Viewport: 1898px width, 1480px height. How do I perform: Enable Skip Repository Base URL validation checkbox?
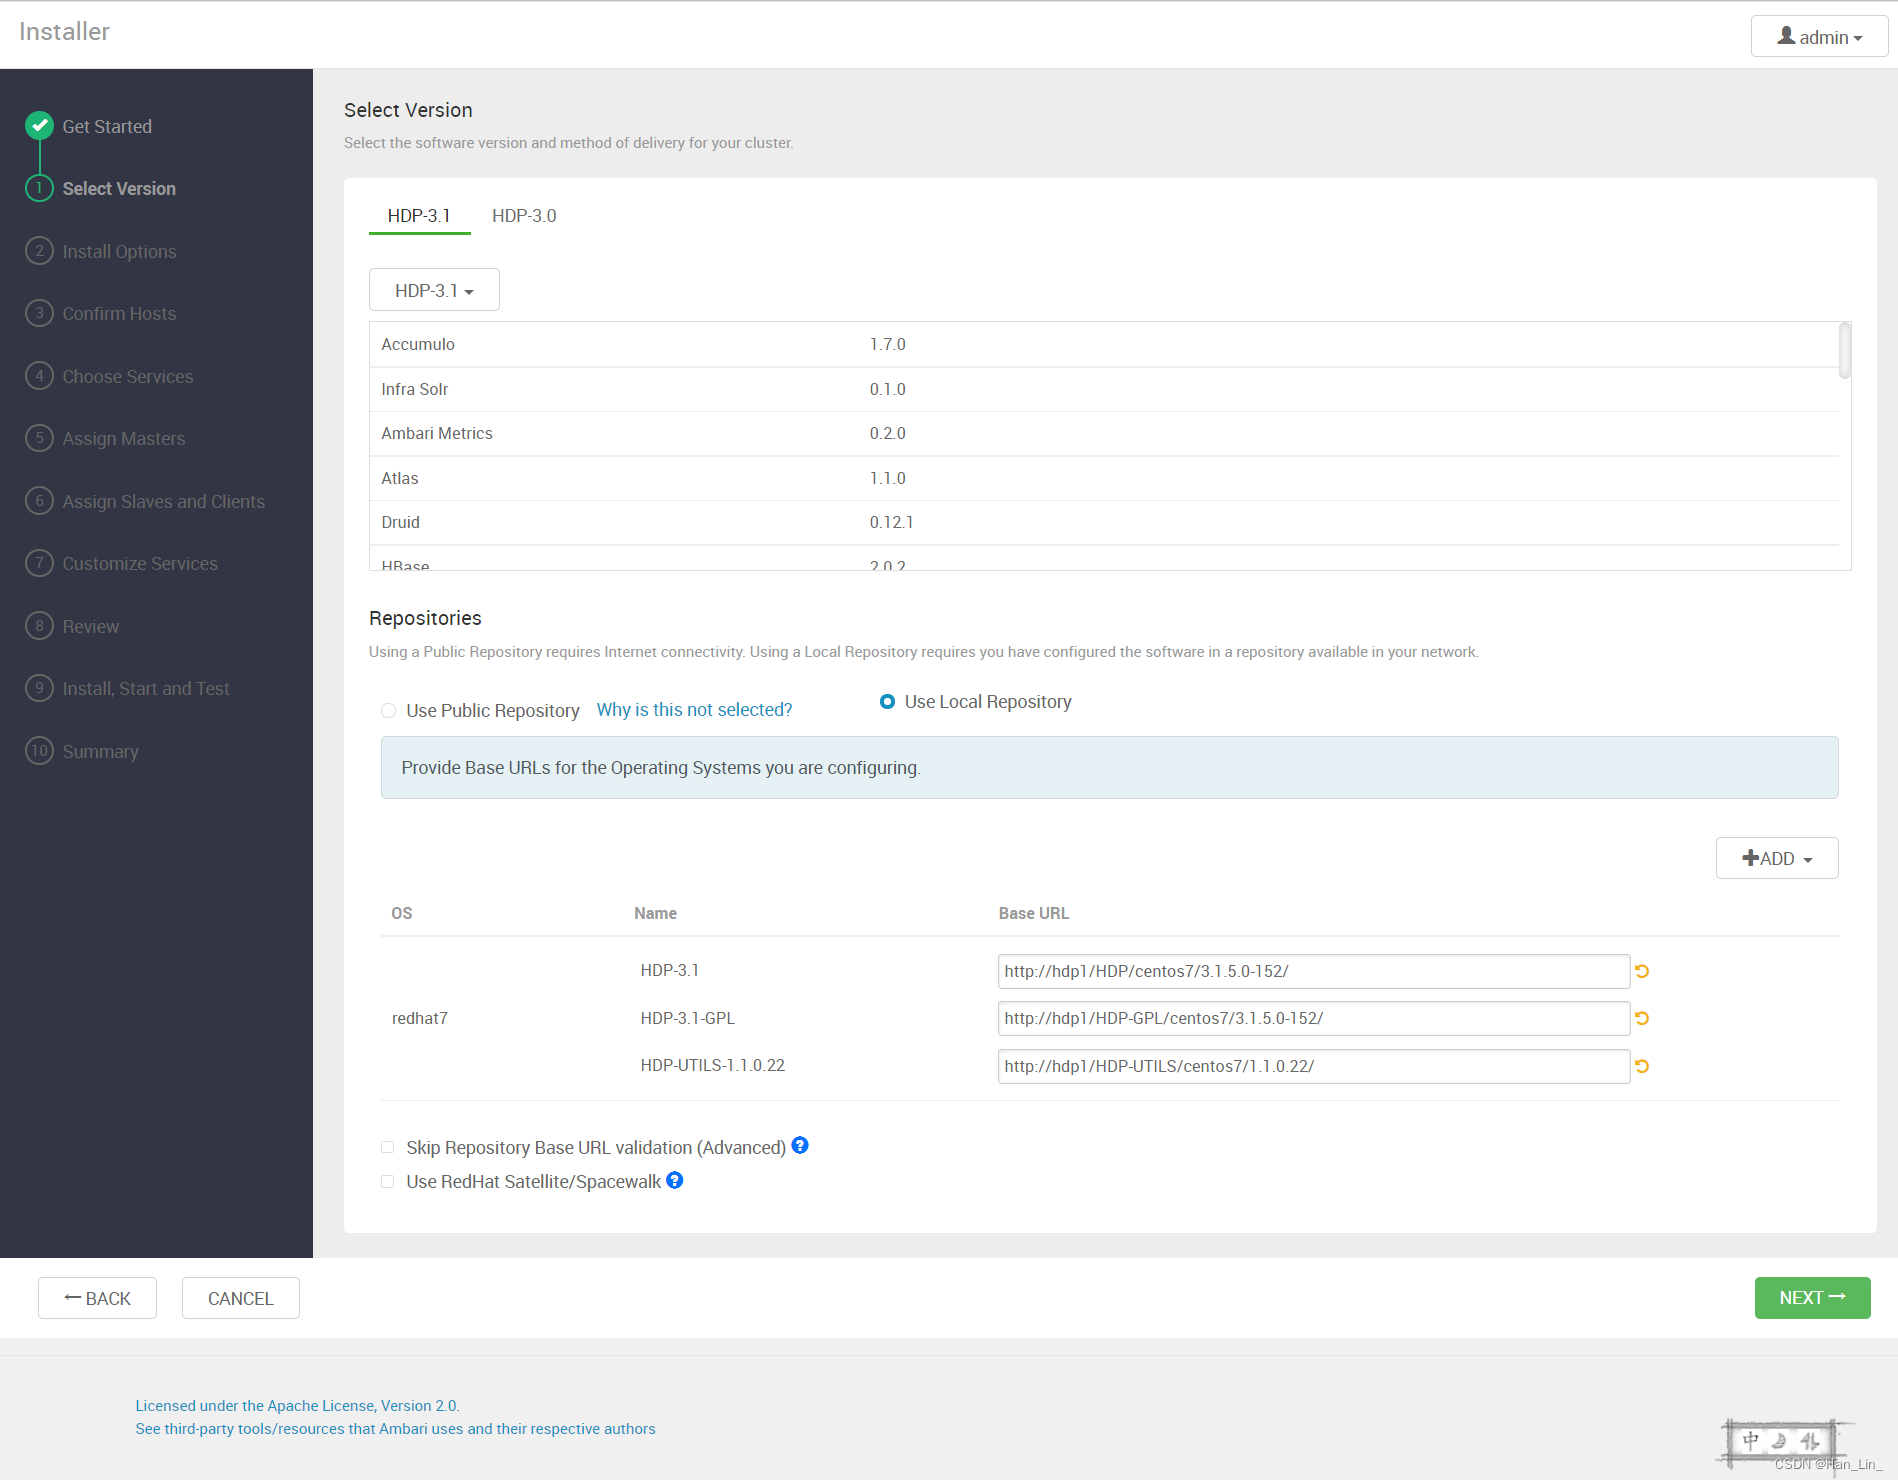click(x=388, y=1147)
